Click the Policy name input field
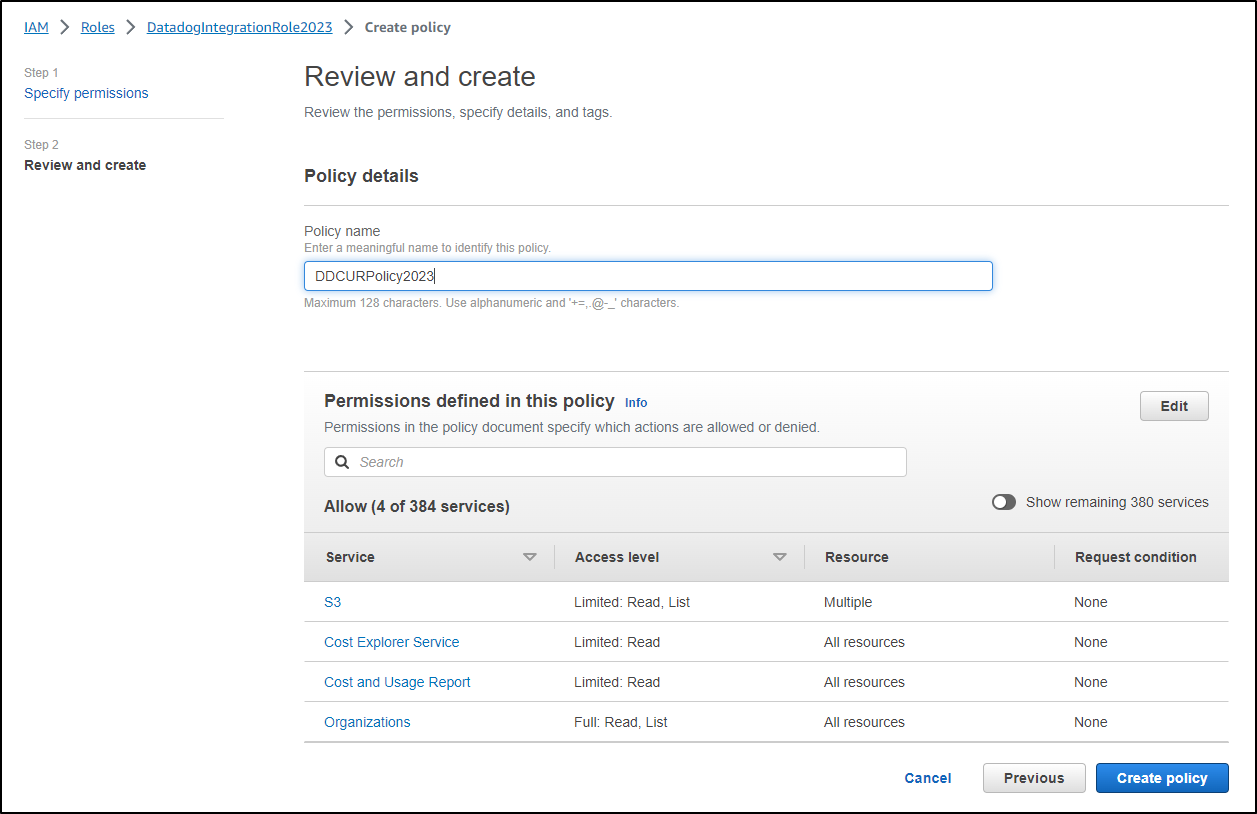 648,276
